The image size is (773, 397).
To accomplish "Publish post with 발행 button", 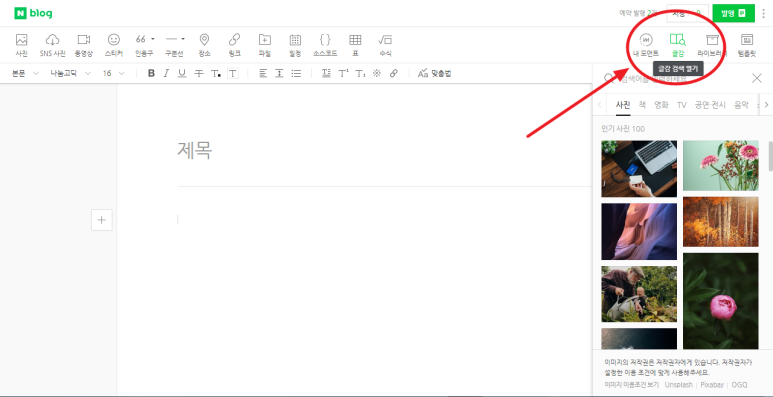I will [x=733, y=13].
